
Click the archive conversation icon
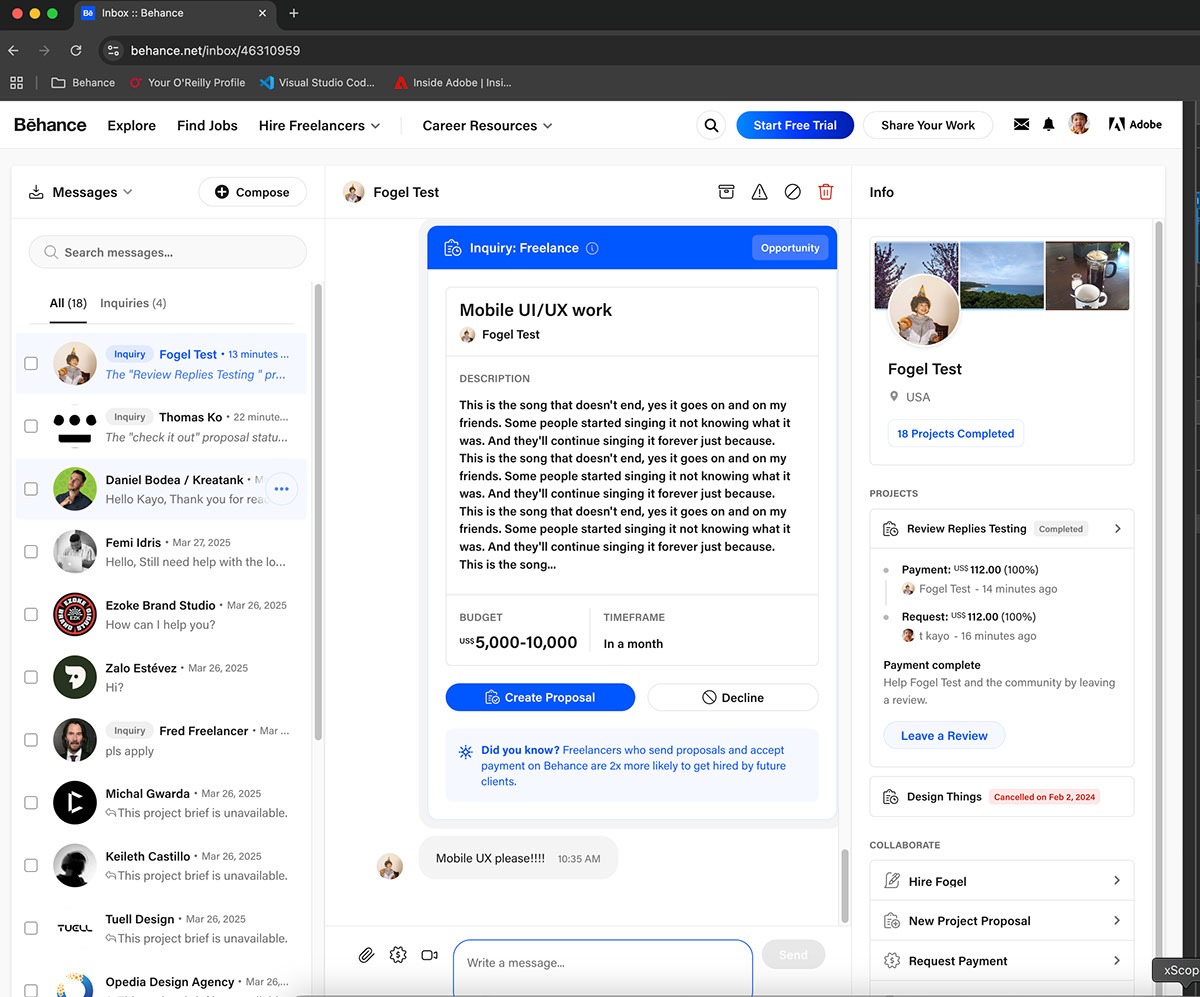(726, 192)
